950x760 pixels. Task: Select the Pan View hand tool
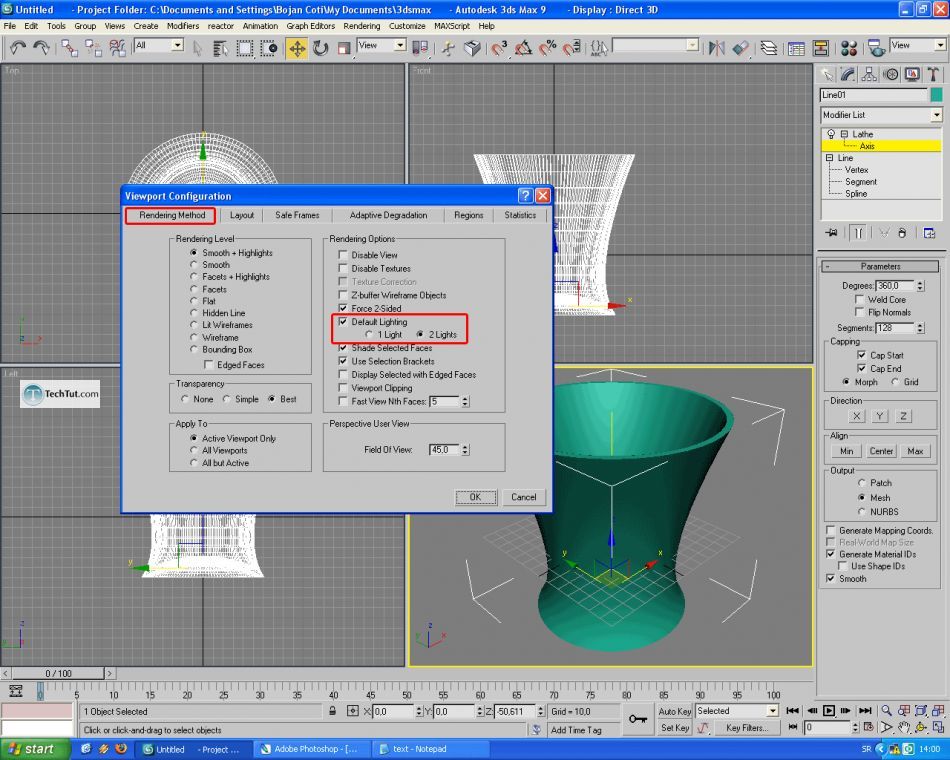pyautogui.click(x=904, y=728)
